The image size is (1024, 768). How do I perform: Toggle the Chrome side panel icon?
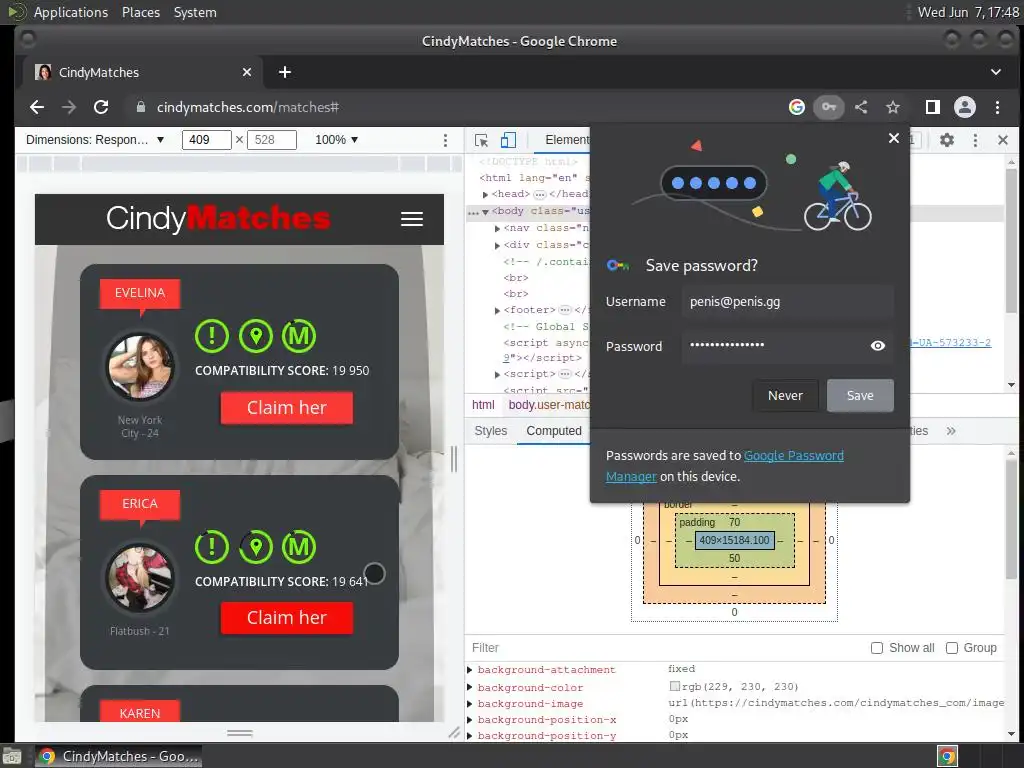click(x=933, y=107)
